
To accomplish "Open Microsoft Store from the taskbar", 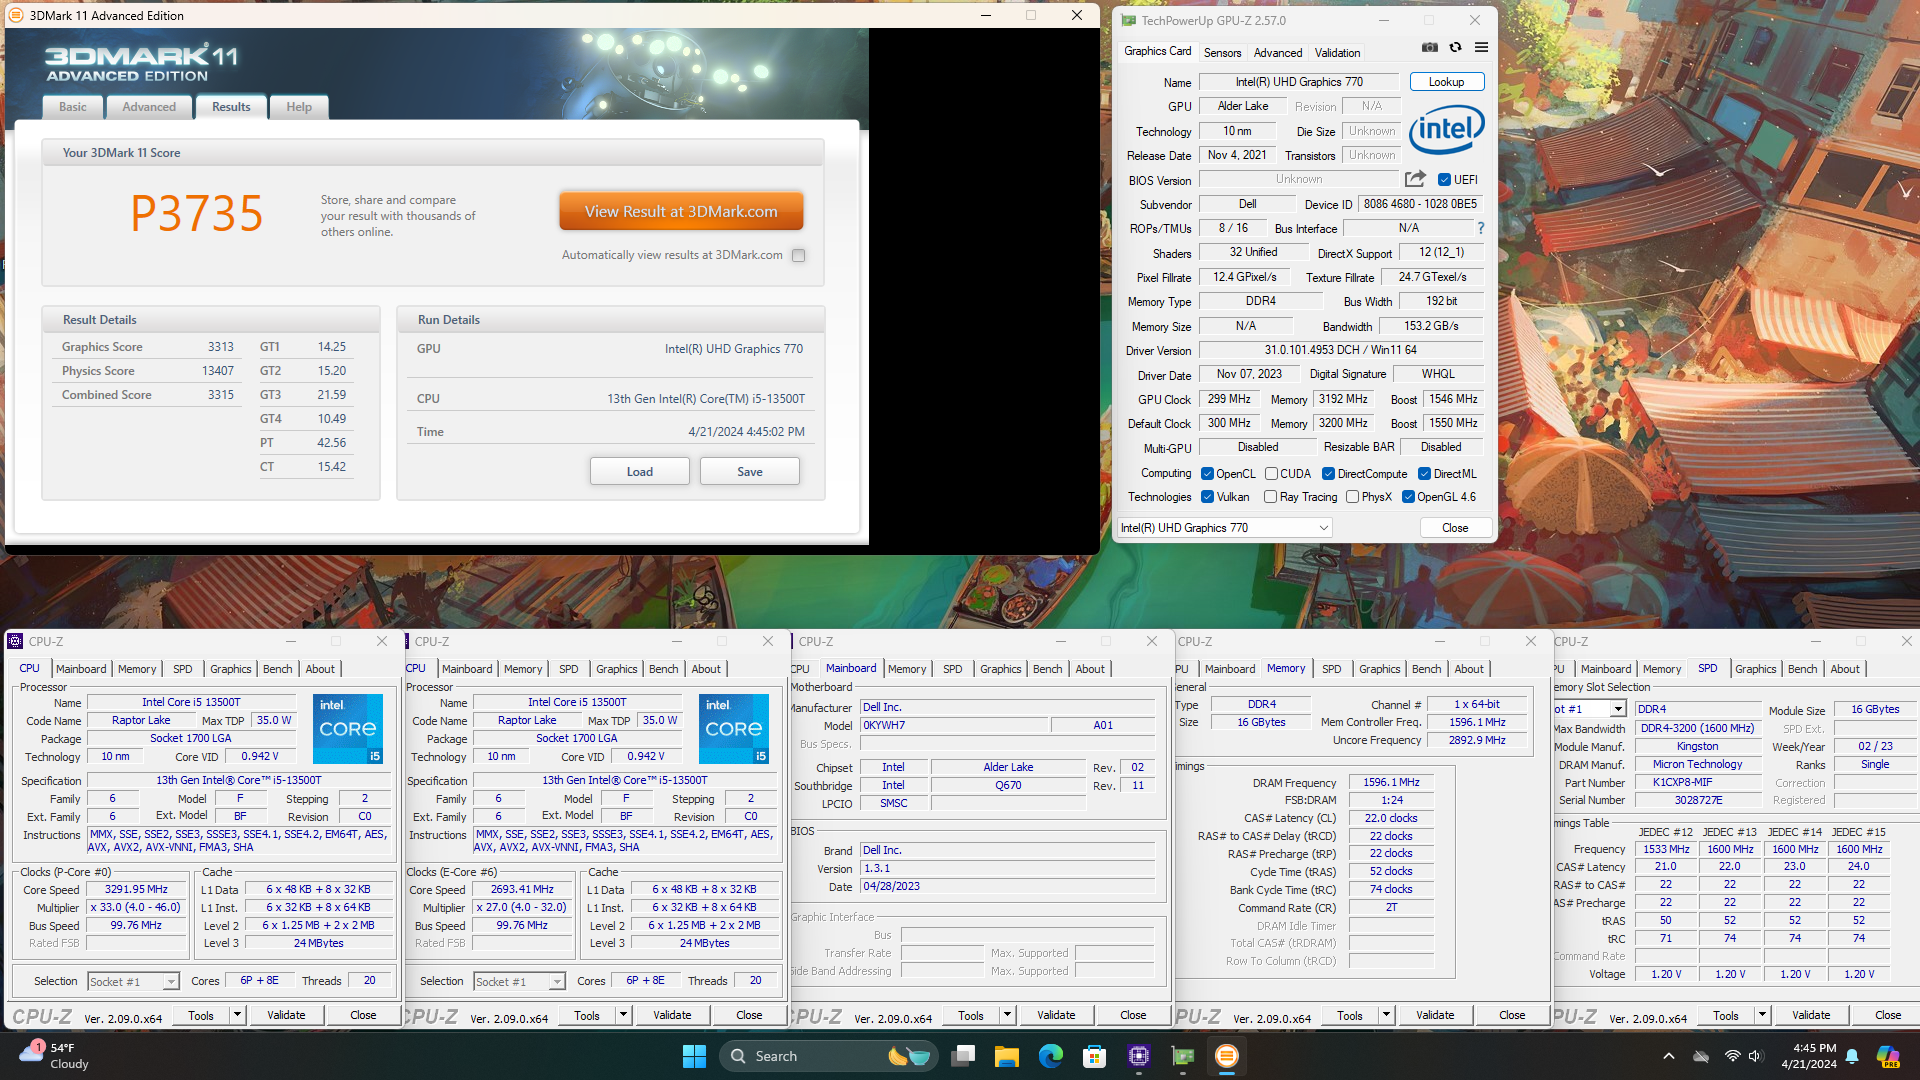I will [1095, 1056].
